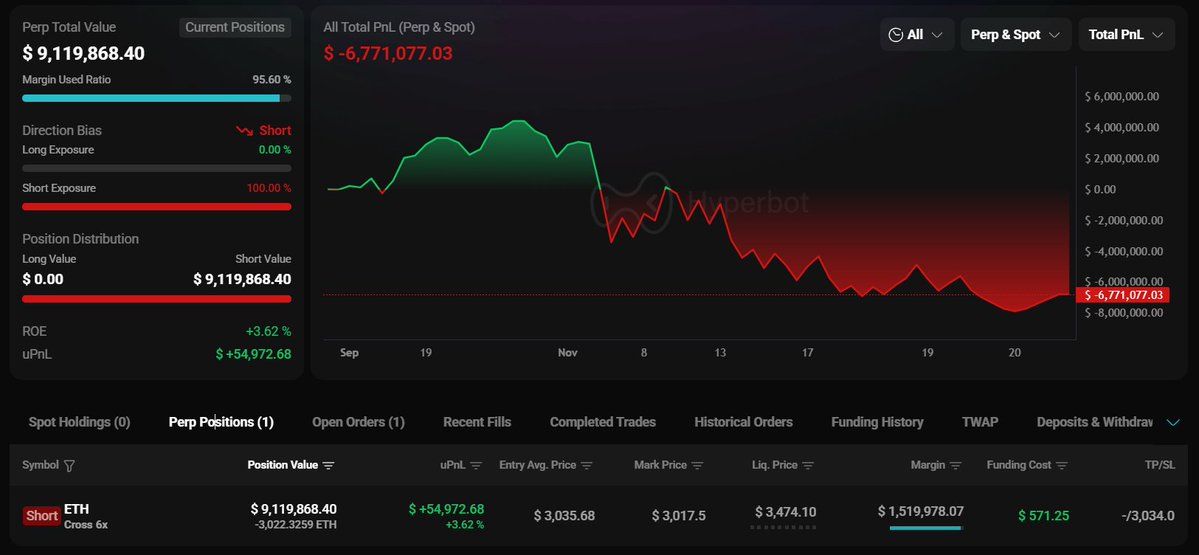Click the Entry Avg. Price sort icon

[587, 466]
